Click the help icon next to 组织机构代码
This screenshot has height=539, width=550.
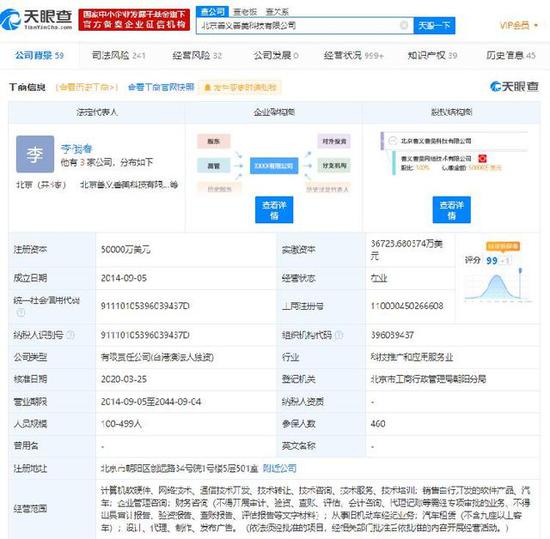(x=339, y=335)
